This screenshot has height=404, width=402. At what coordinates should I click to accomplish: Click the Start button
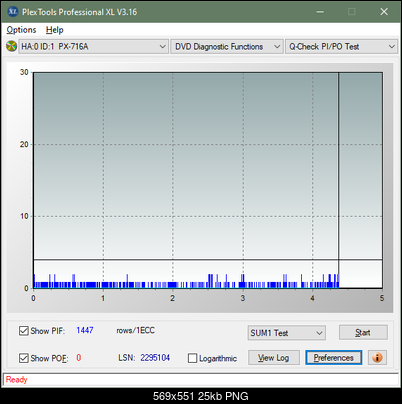click(x=363, y=333)
